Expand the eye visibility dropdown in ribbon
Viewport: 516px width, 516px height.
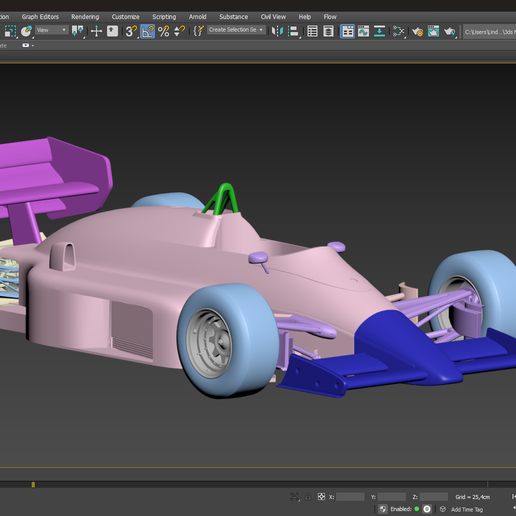click(x=28, y=45)
